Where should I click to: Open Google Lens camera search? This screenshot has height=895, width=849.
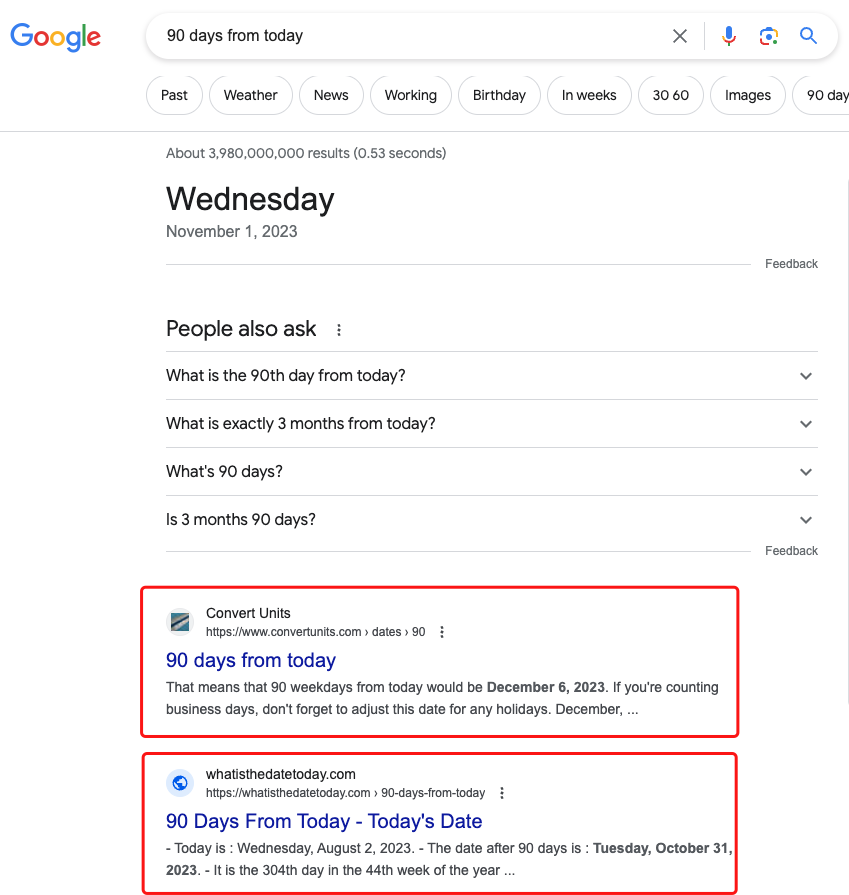[768, 36]
